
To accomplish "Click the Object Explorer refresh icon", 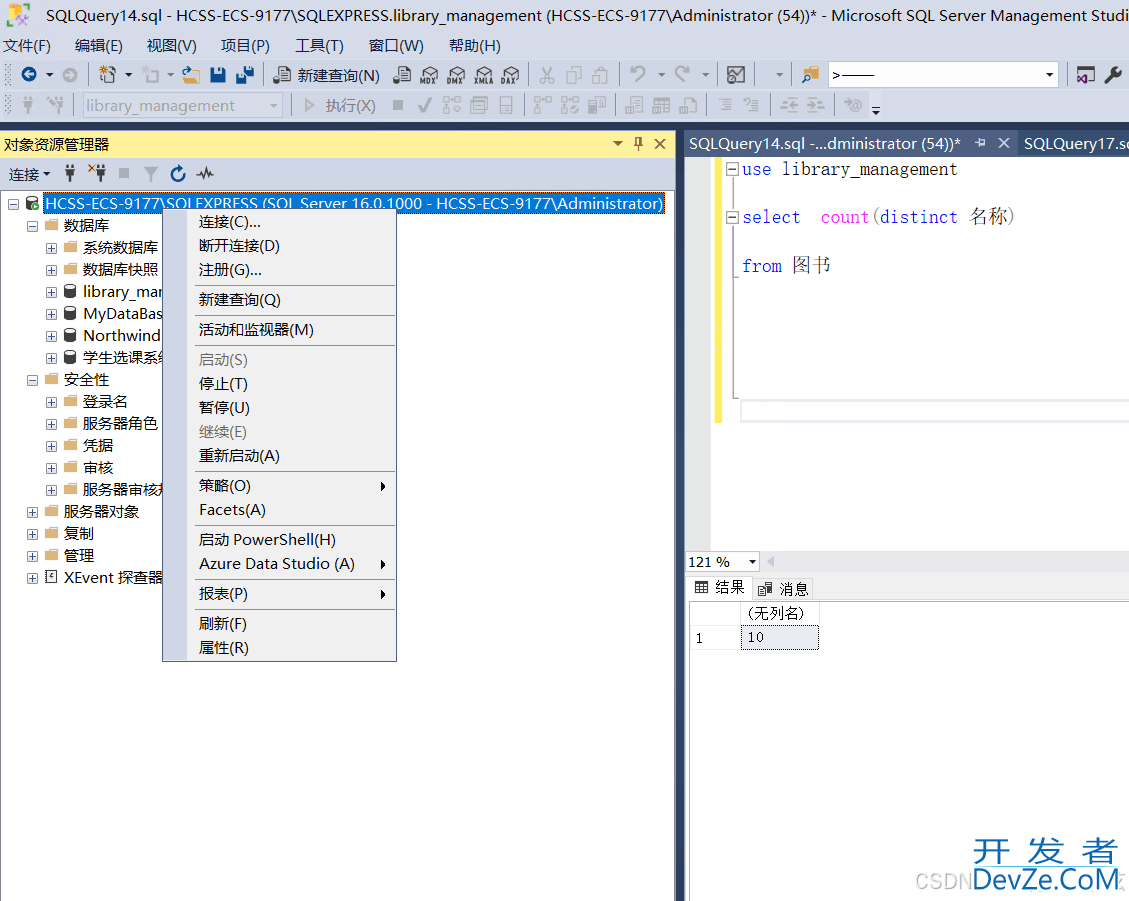I will (178, 174).
